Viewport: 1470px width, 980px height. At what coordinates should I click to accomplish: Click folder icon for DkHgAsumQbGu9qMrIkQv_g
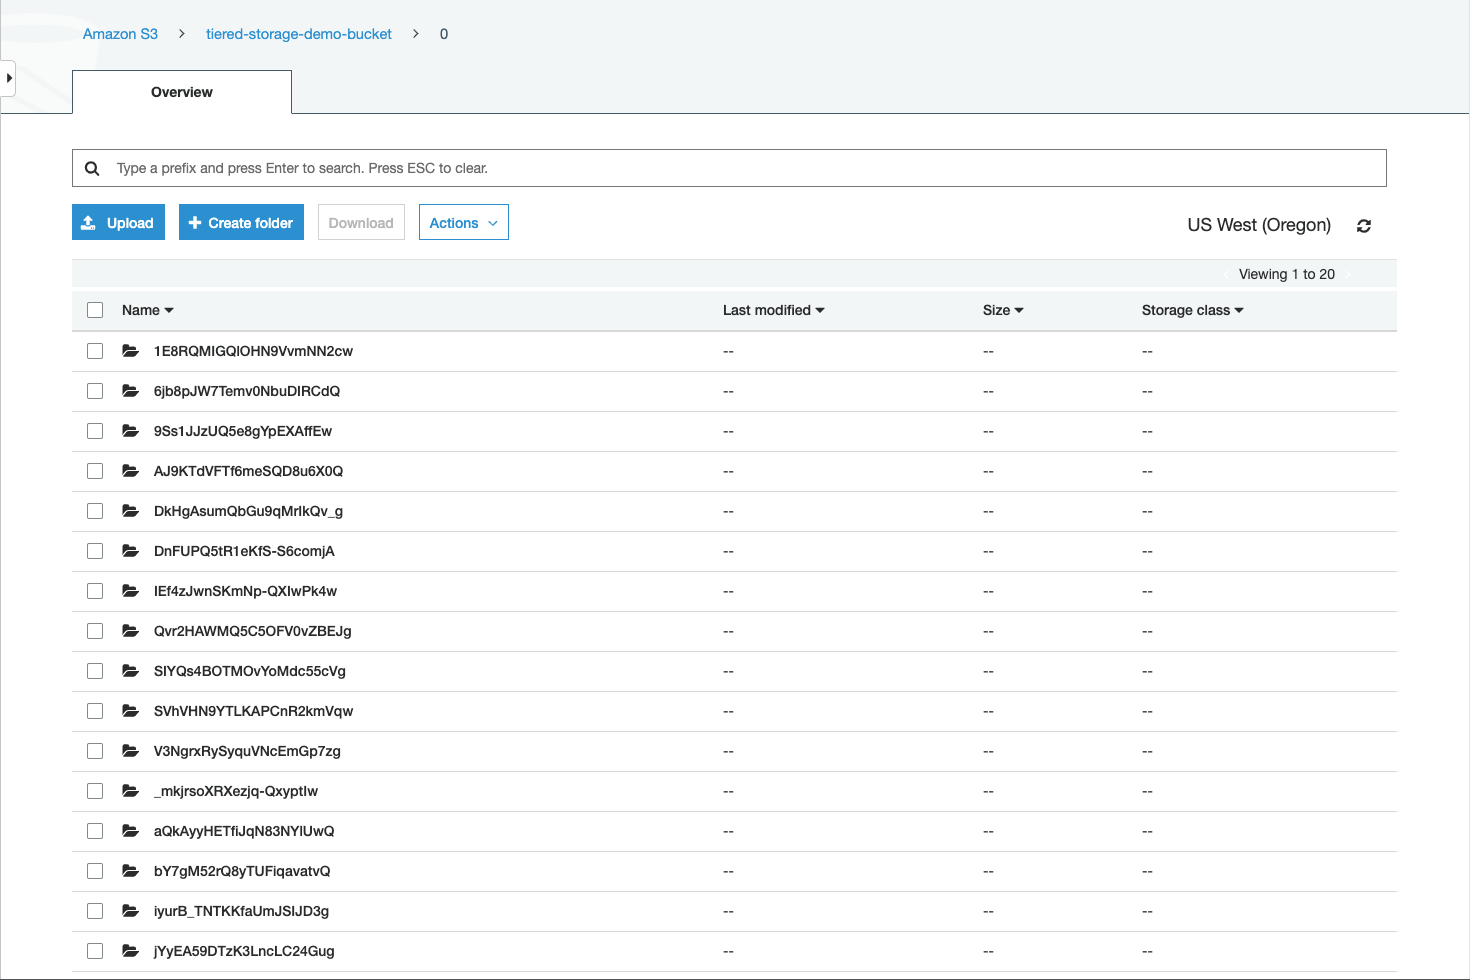pos(130,511)
